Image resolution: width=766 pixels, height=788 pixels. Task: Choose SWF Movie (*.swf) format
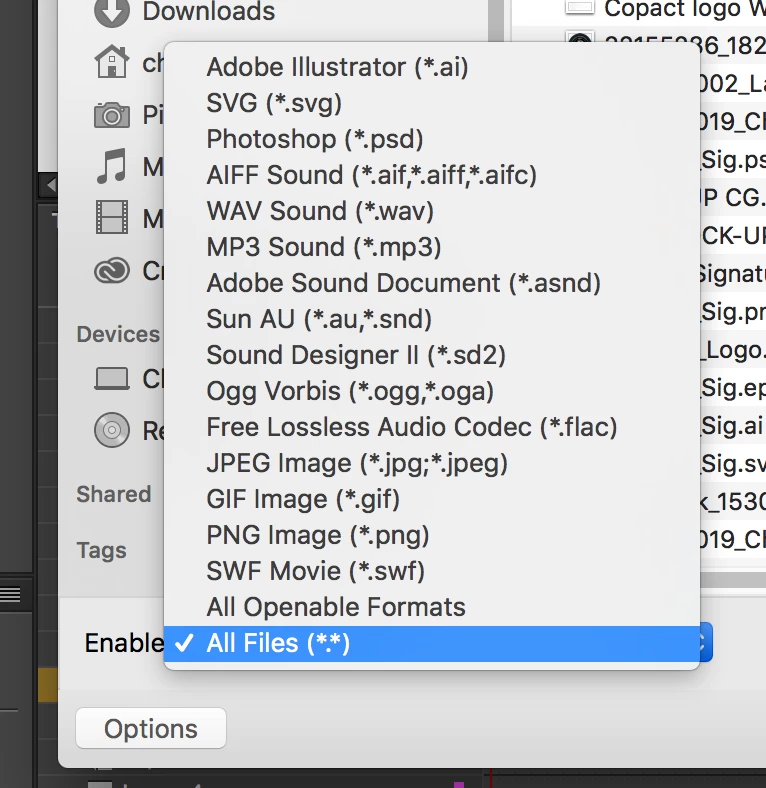pos(432,571)
